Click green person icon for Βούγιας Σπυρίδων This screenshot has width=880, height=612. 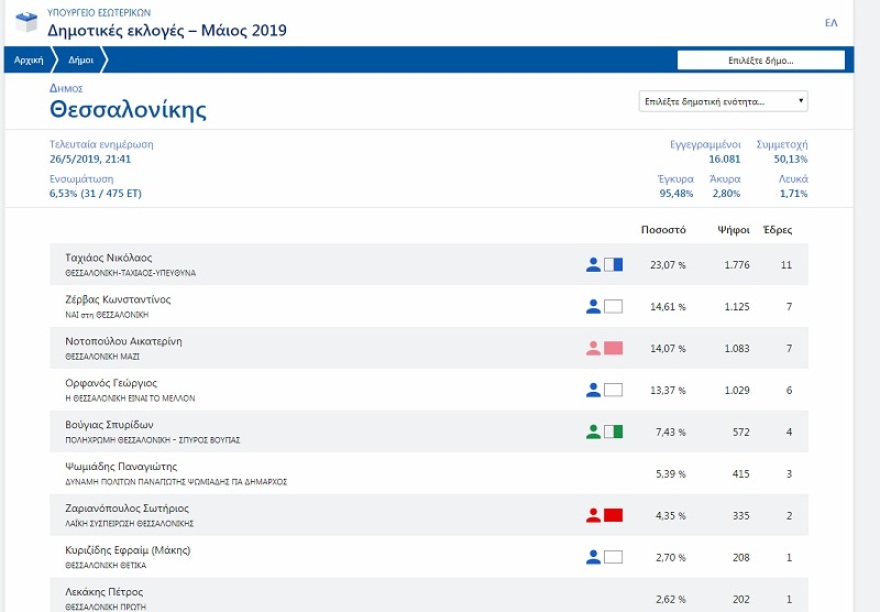(x=593, y=432)
